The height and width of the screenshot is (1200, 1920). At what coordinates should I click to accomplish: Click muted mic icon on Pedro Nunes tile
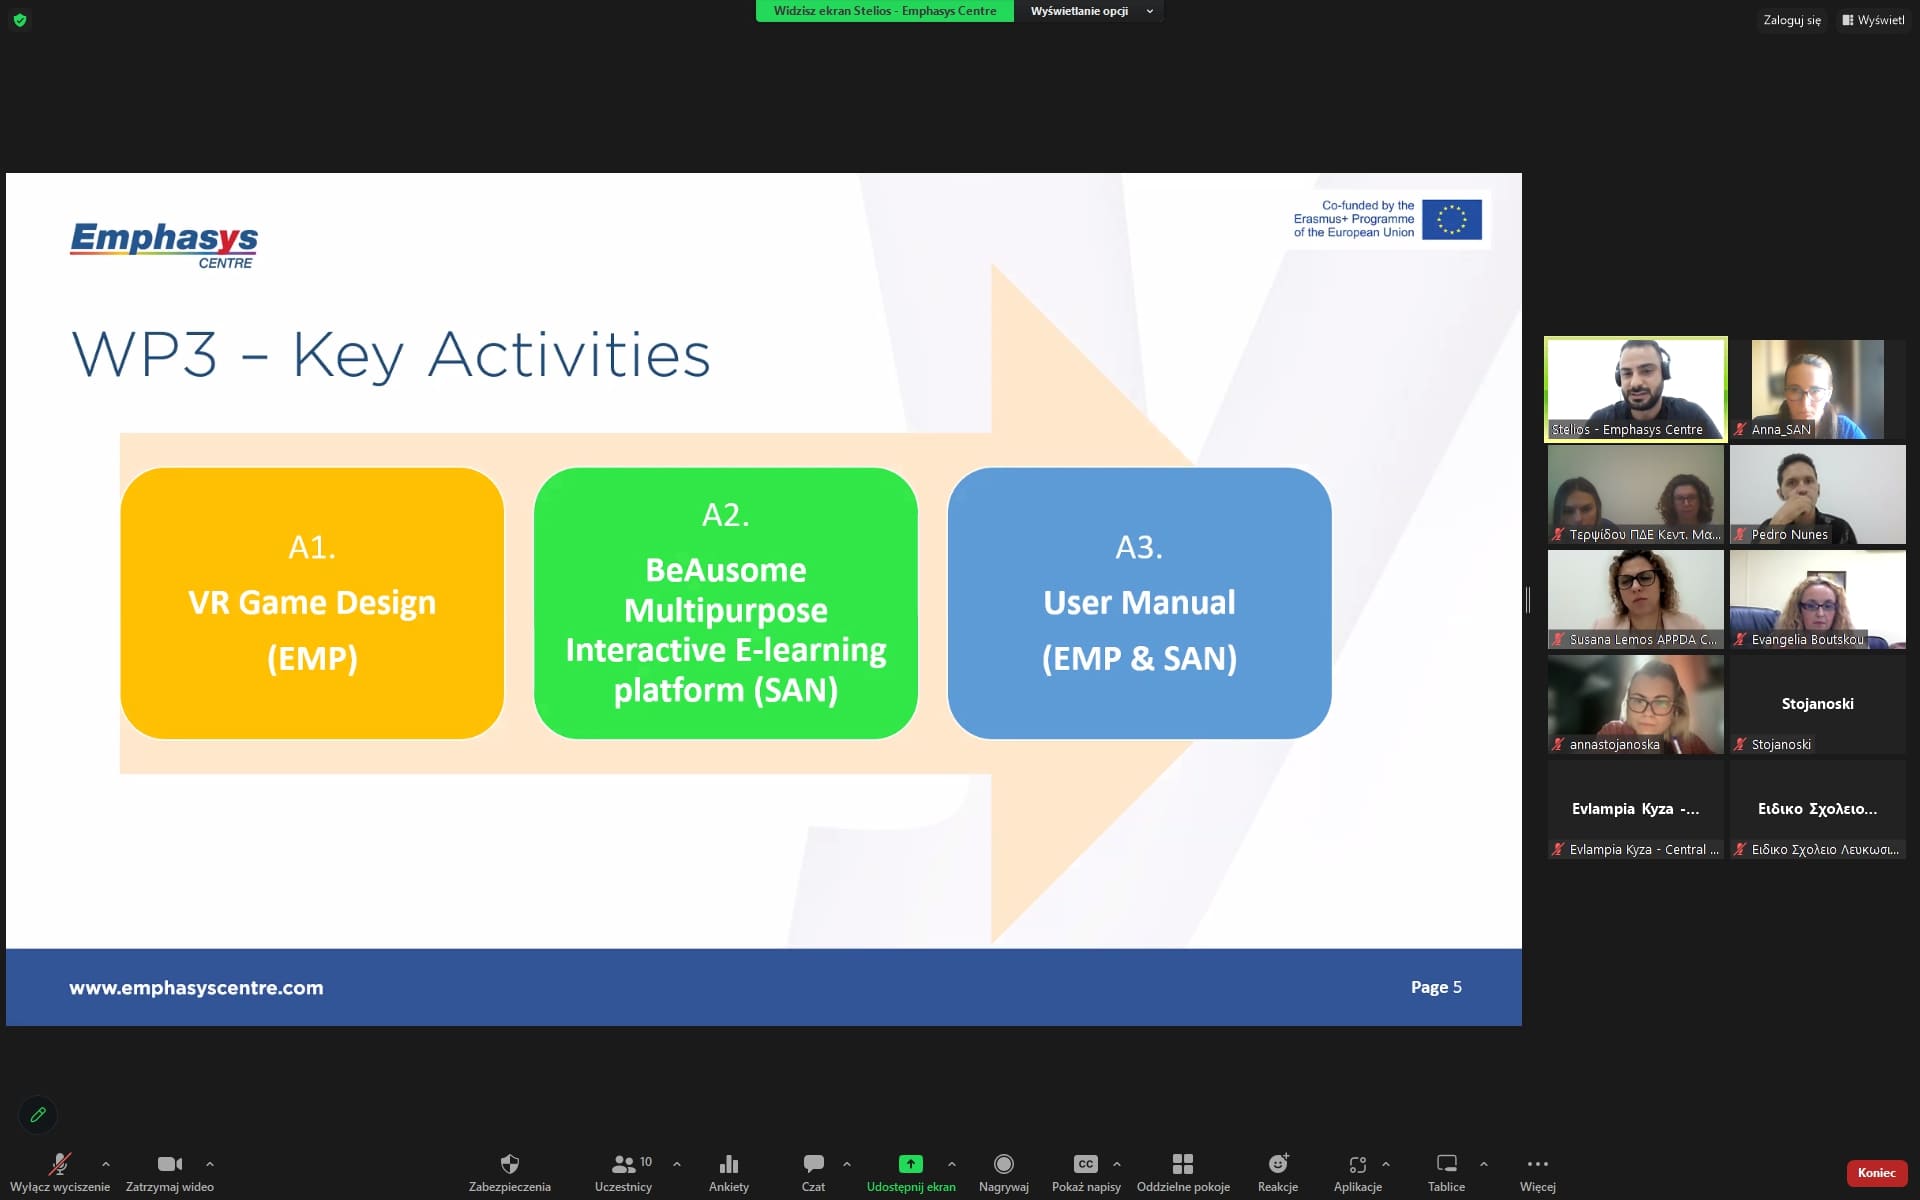tap(1740, 535)
